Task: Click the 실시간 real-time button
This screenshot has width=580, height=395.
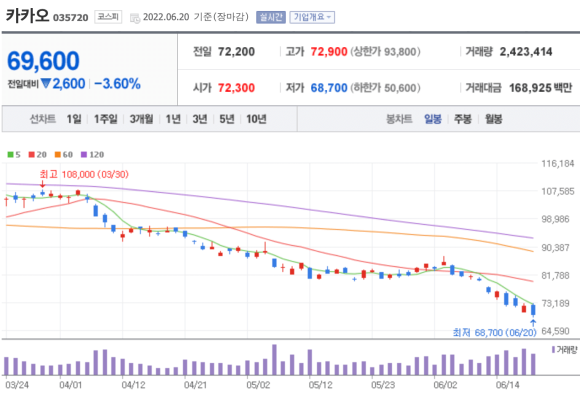Action: (x=271, y=17)
